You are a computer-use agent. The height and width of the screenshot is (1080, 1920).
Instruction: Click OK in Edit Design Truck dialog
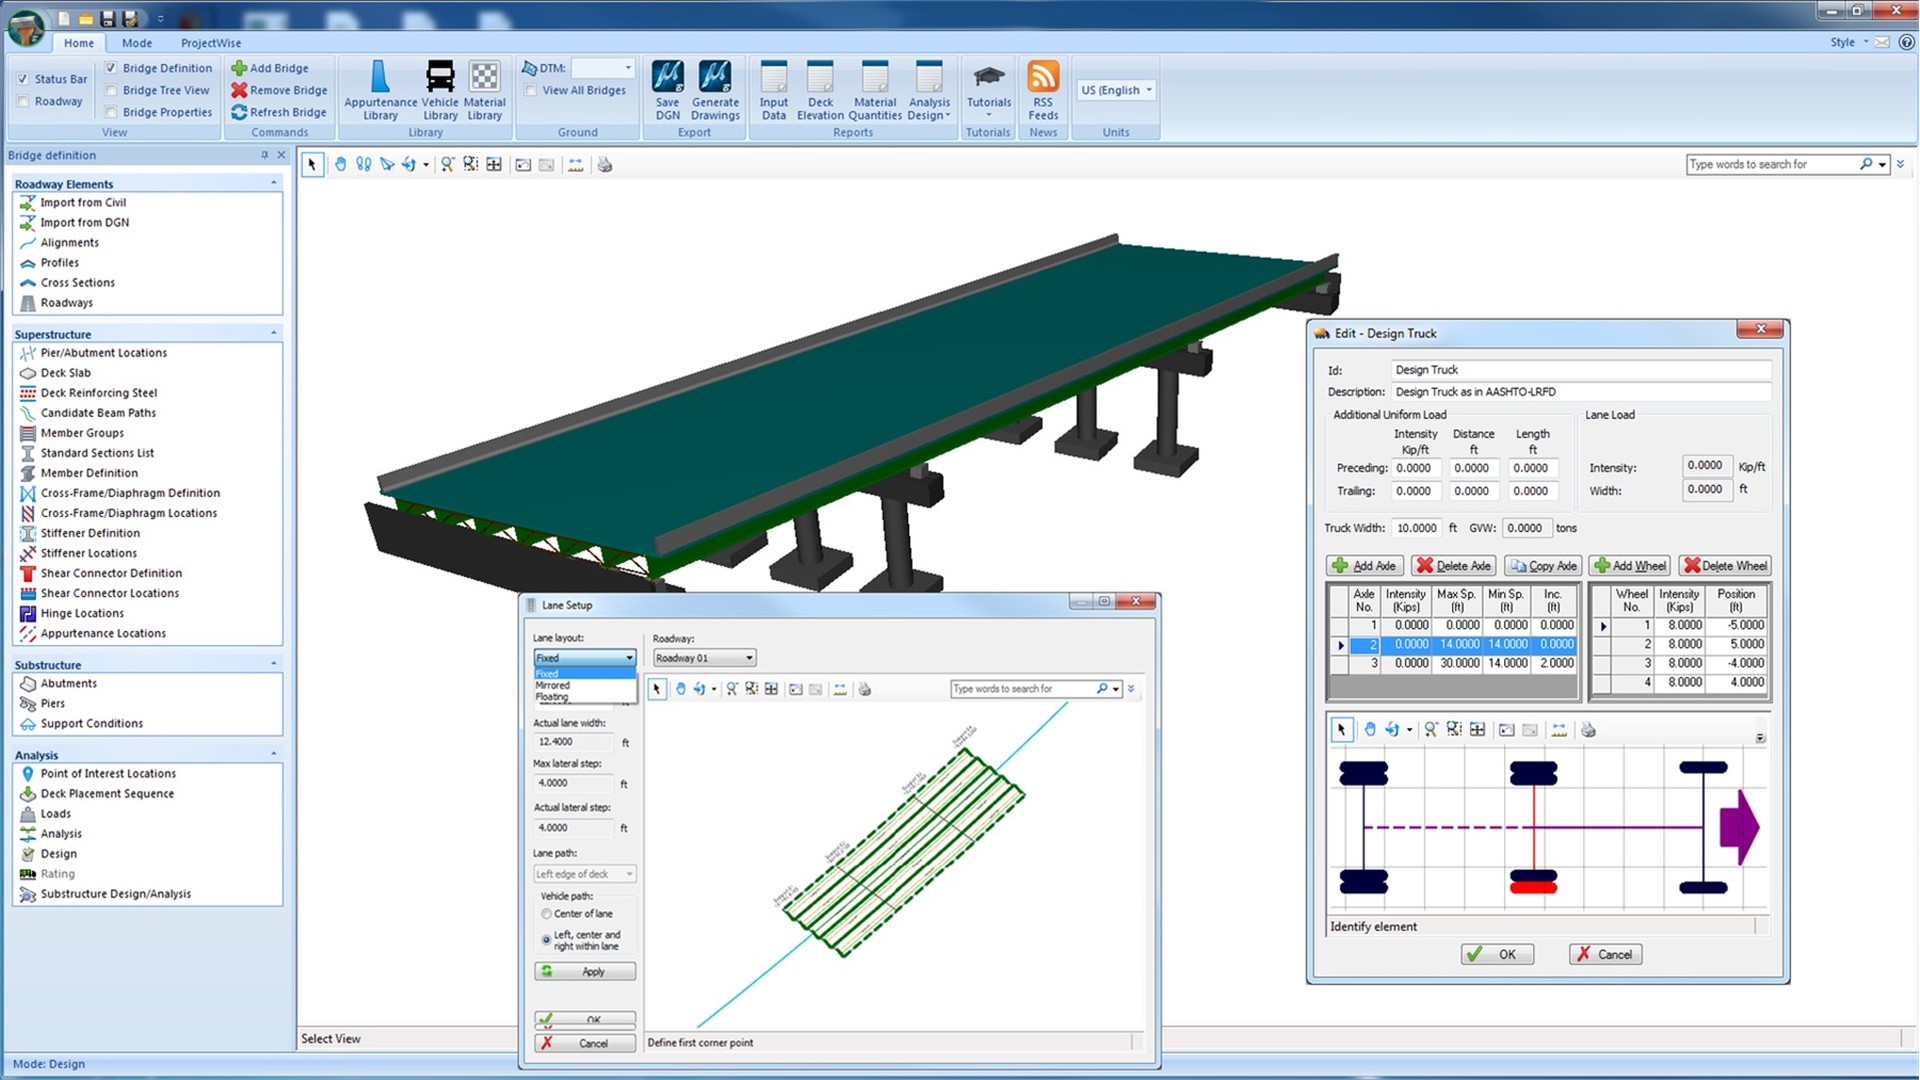[1499, 953]
